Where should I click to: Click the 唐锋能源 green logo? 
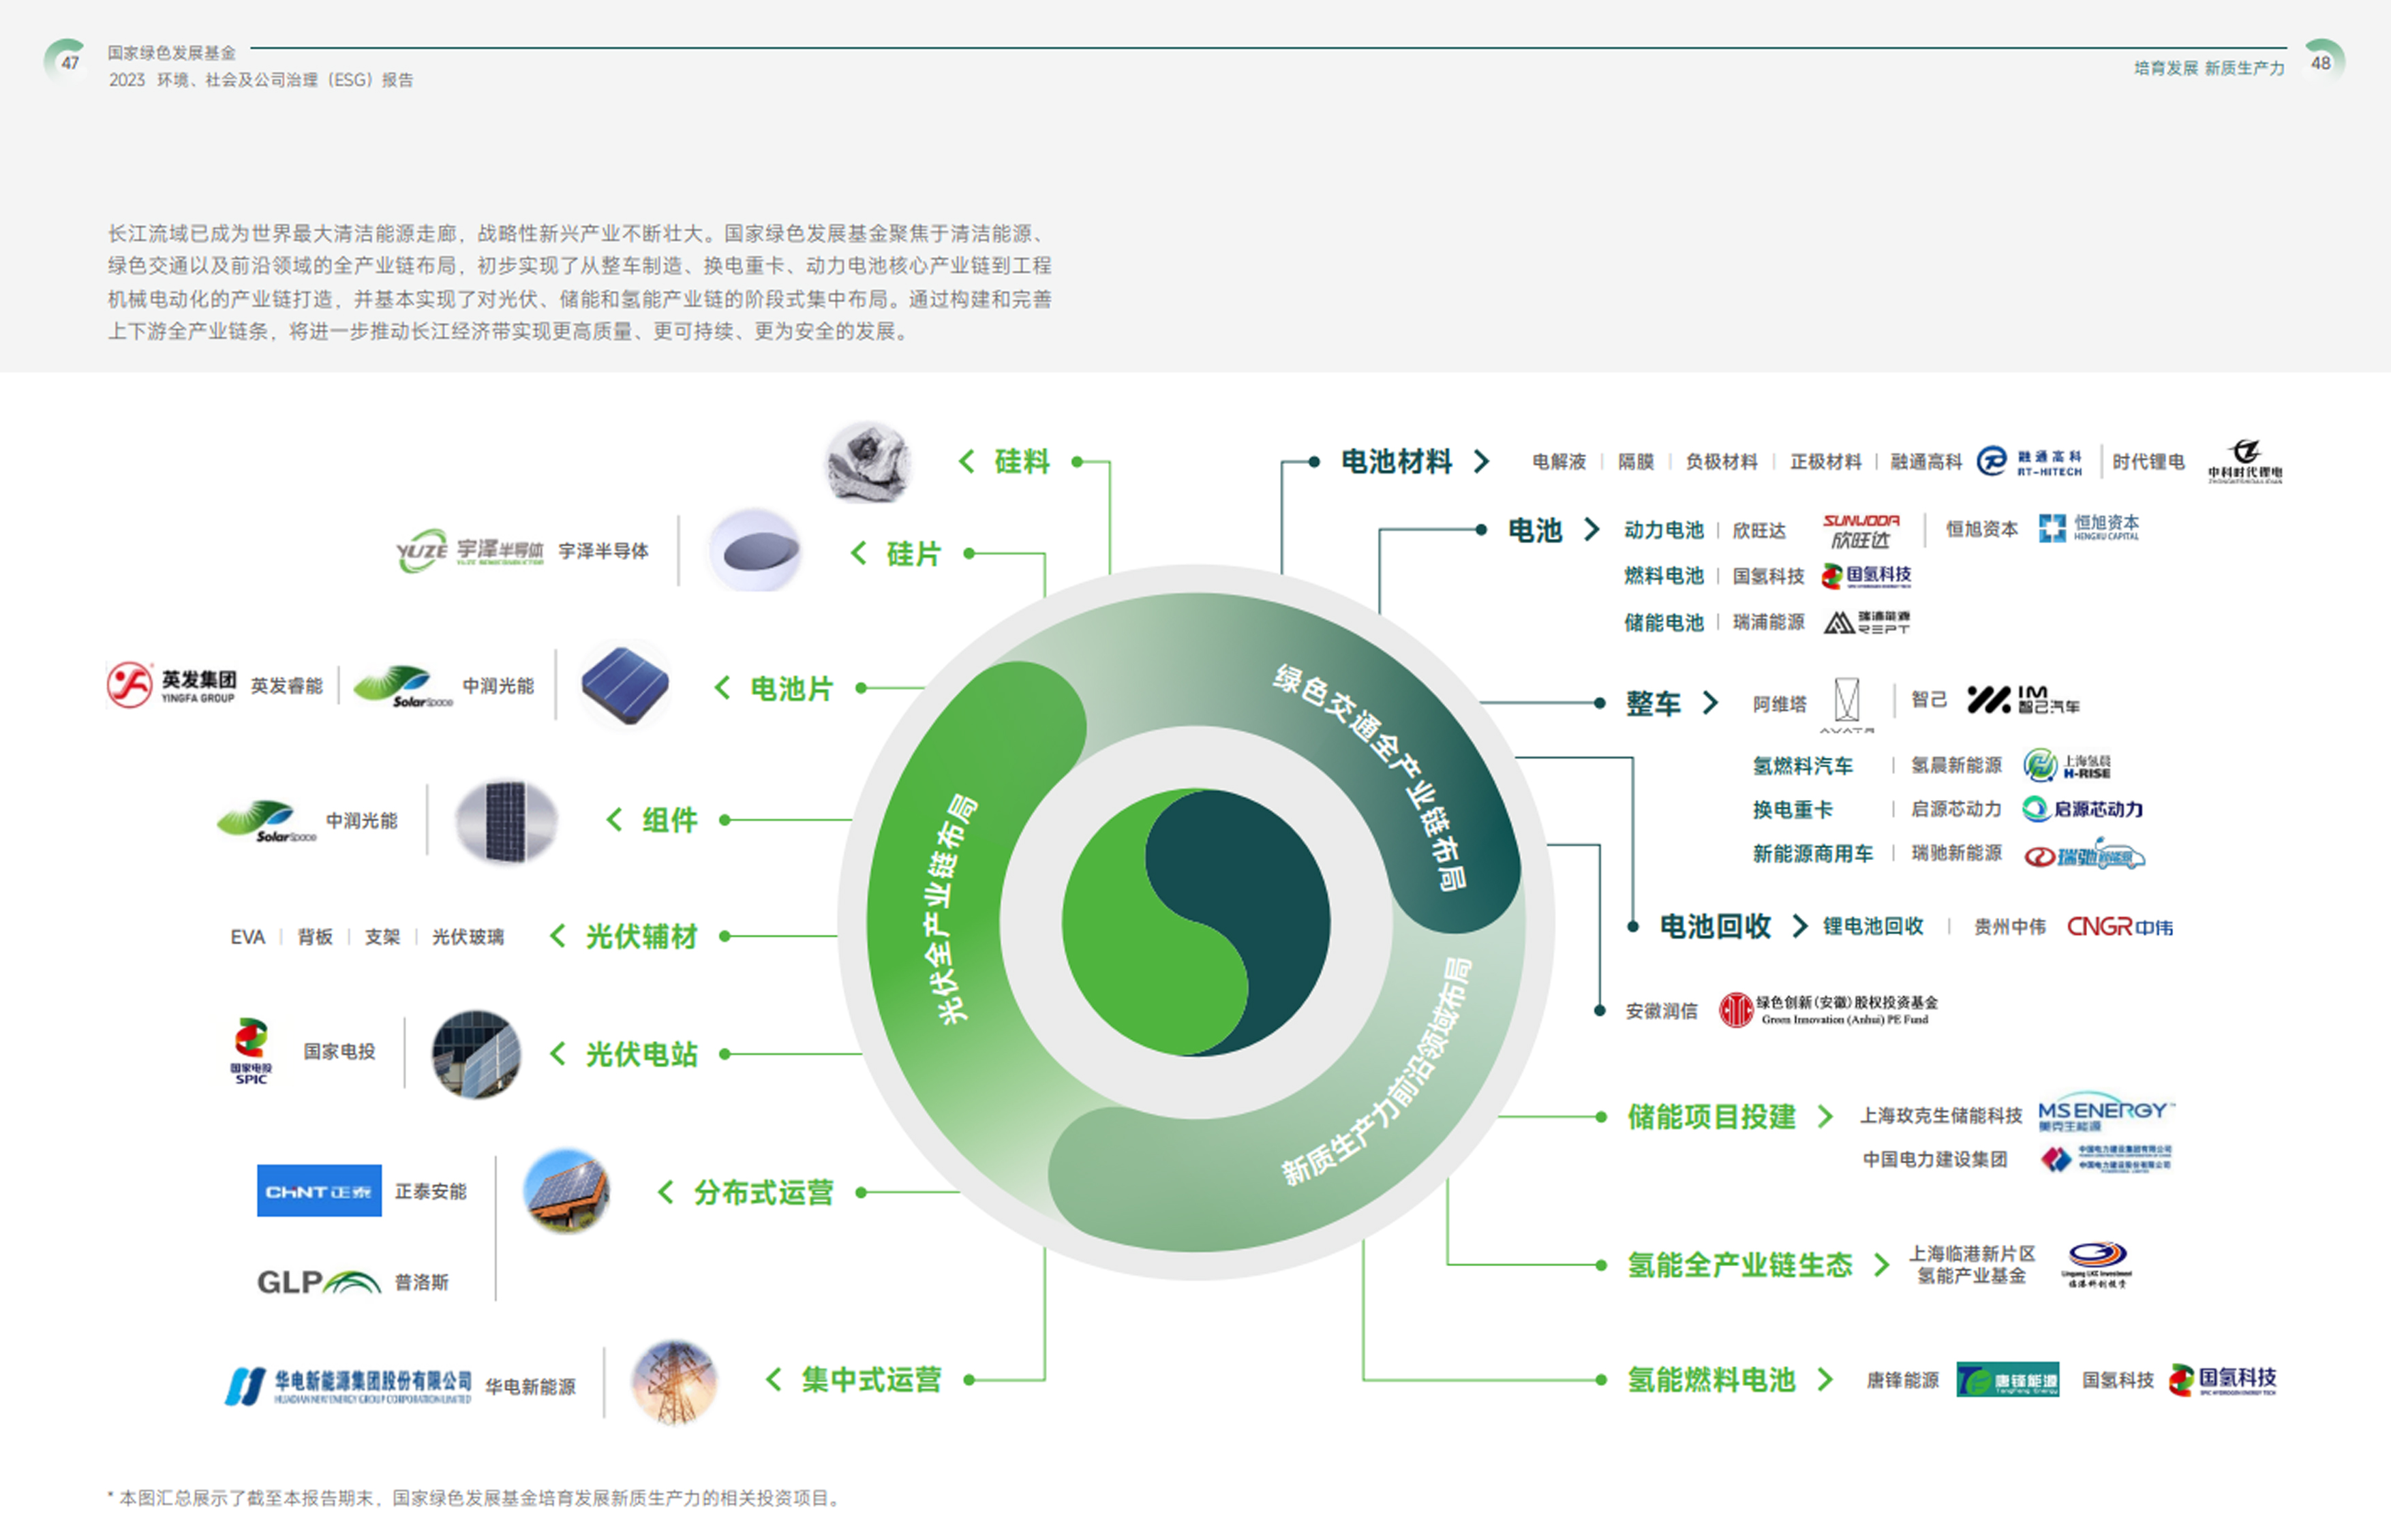(2008, 1380)
